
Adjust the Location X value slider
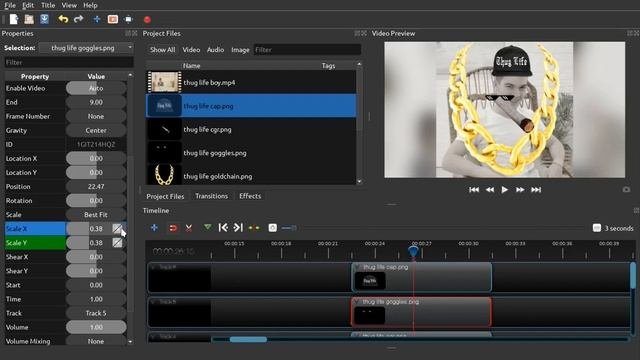click(x=96, y=158)
